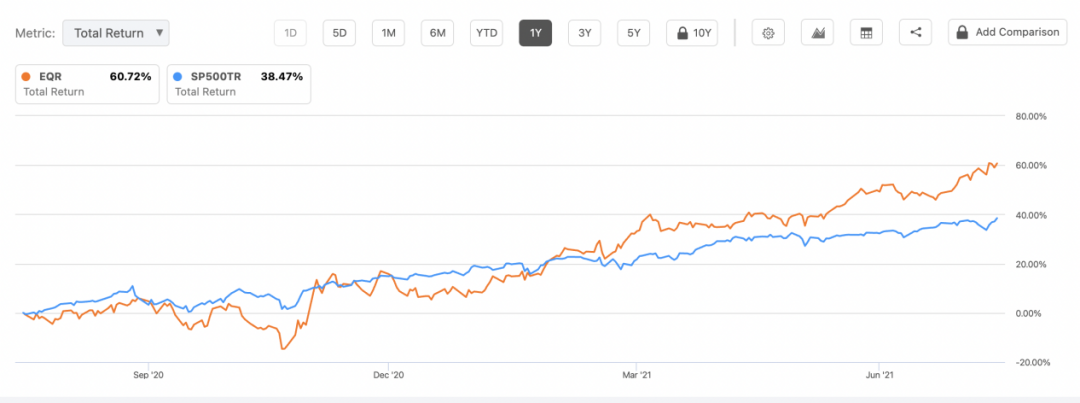The height and width of the screenshot is (403, 1080).
Task: Click the lock icon on Add Comparison
Action: coord(962,33)
